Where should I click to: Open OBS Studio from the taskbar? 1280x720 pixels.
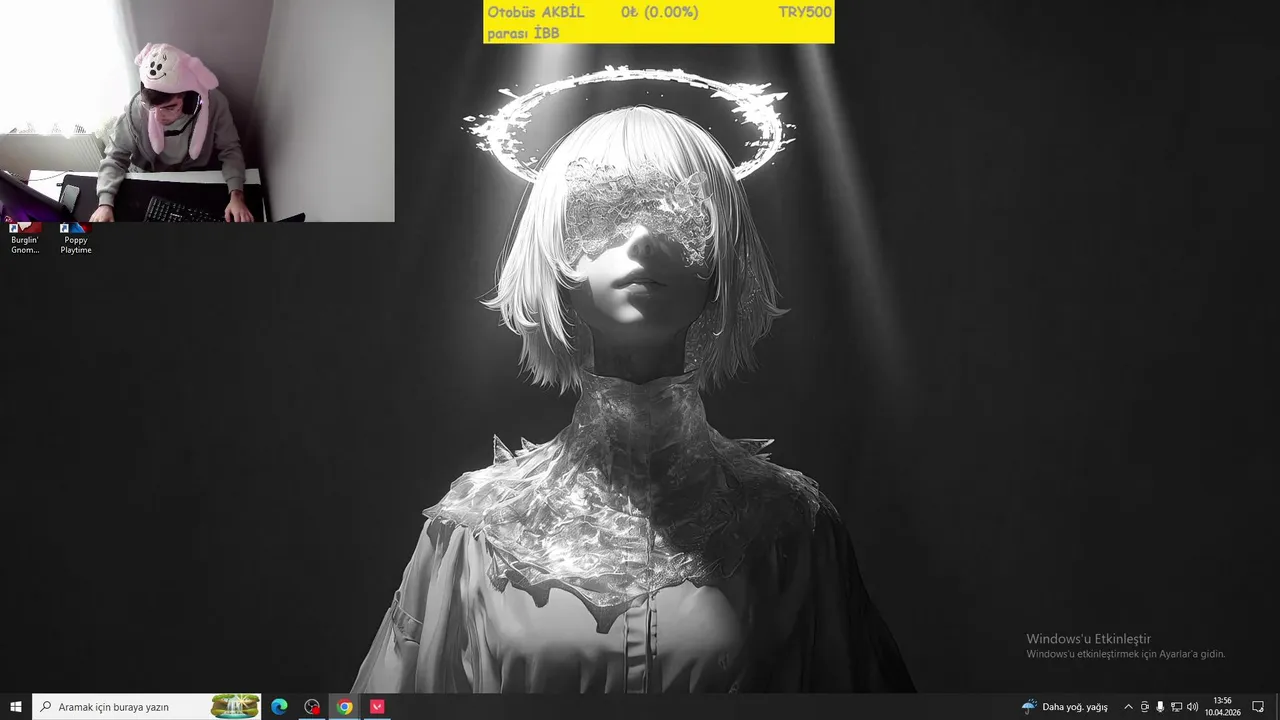[312, 707]
